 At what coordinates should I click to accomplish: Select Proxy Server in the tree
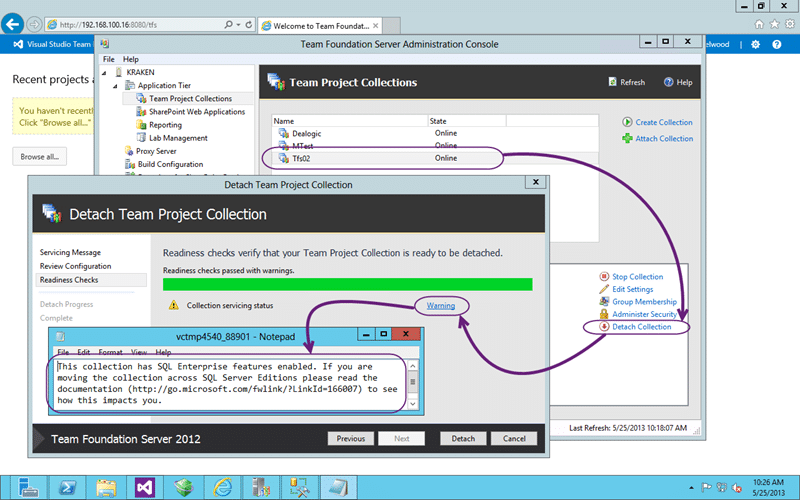[156, 151]
